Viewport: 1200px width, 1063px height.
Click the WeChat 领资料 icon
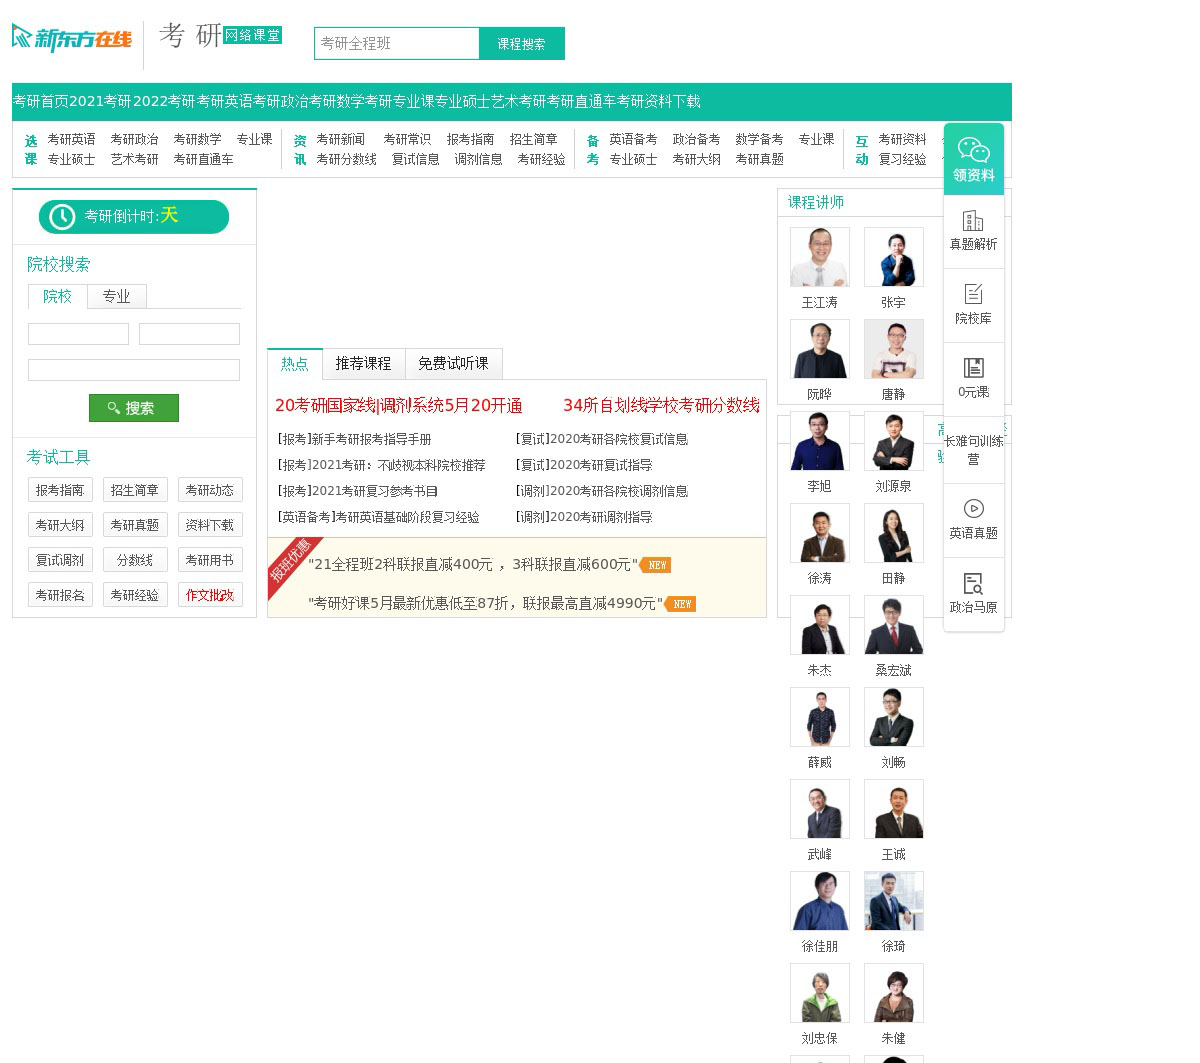pyautogui.click(x=973, y=150)
